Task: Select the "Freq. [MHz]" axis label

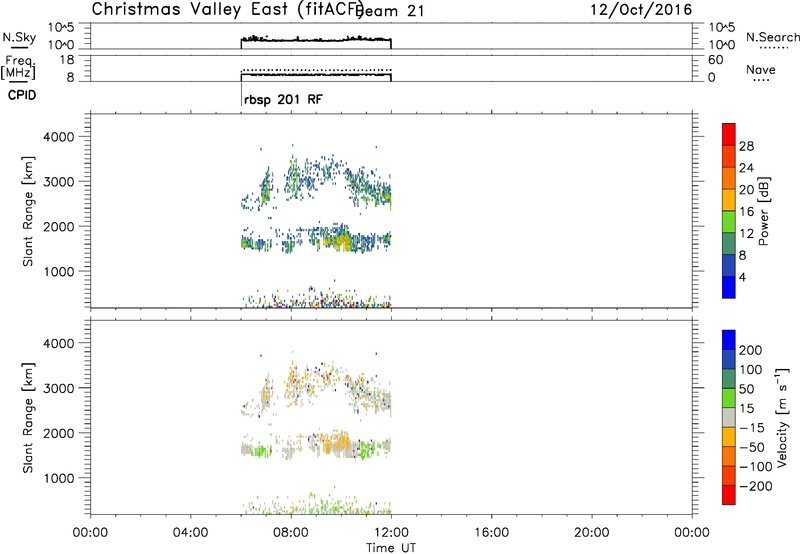Action: 18,68
